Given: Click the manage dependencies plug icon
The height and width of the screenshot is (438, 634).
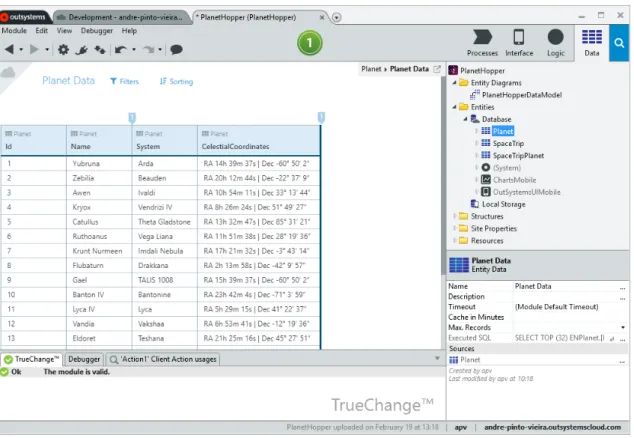Looking at the screenshot, I should [x=82, y=50].
